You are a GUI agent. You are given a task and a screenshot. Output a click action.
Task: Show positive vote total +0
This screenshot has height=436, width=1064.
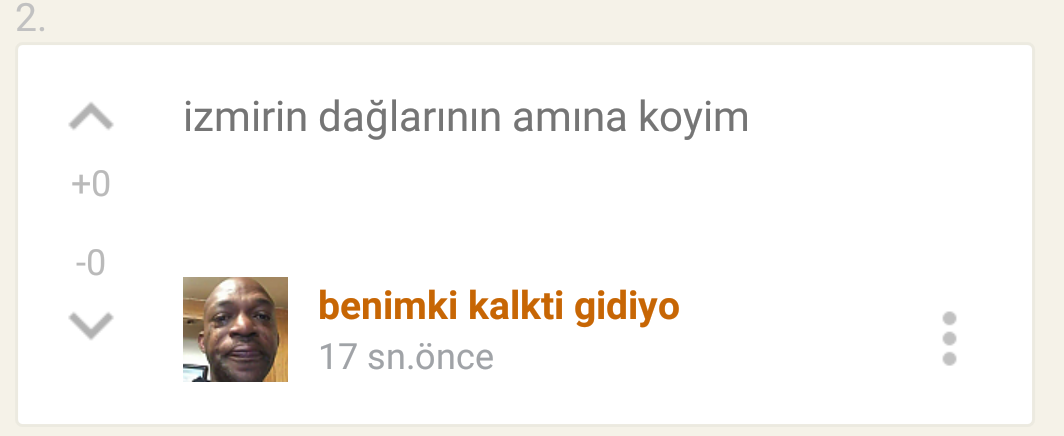pos(91,184)
